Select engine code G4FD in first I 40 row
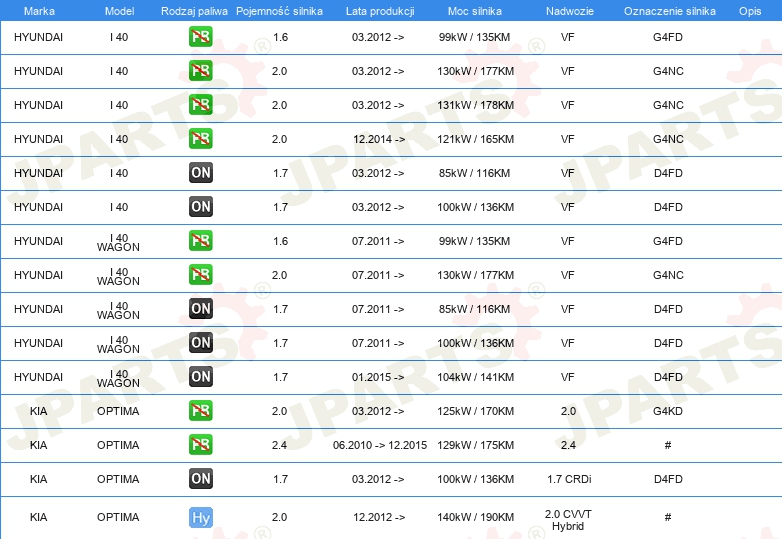Screen dimensions: 782x539 [x=668, y=37]
